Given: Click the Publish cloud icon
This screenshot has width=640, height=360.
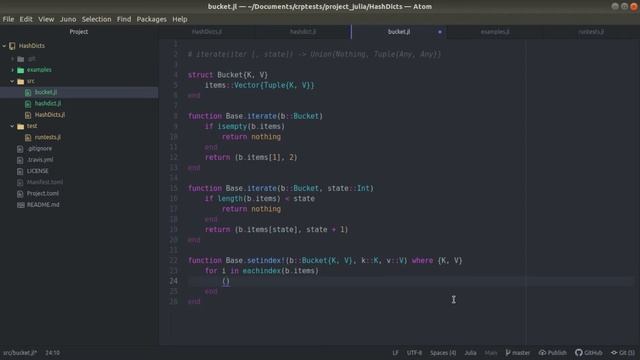Looking at the screenshot, I should coord(542,353).
